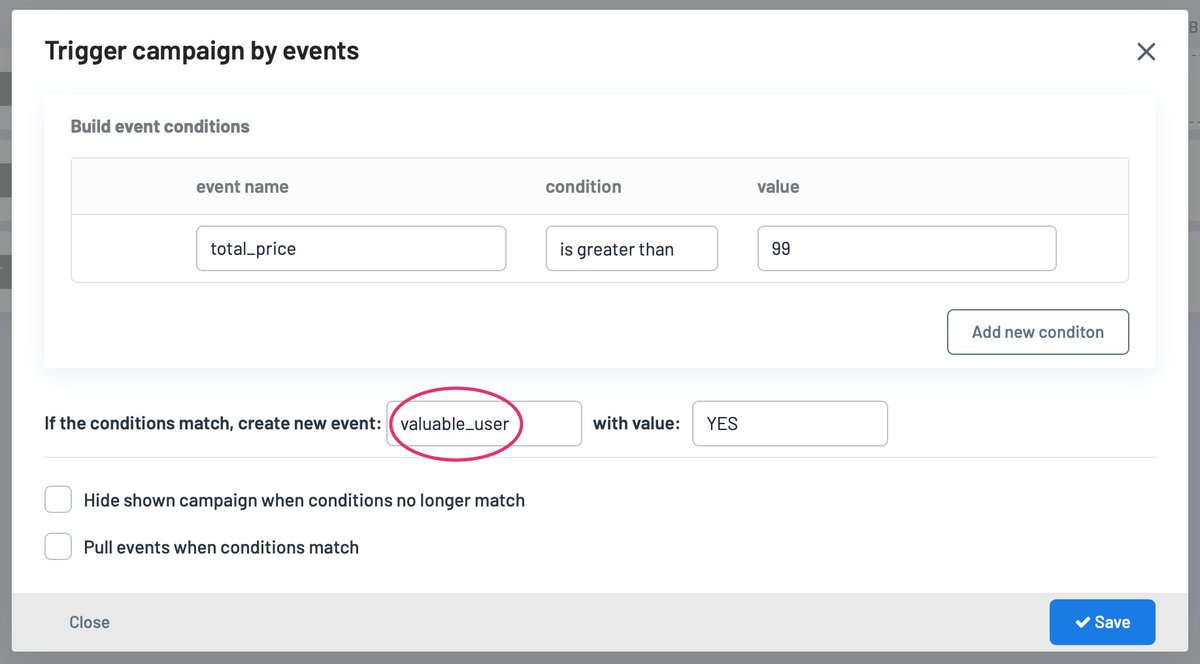Click the condition column header

point(583,186)
